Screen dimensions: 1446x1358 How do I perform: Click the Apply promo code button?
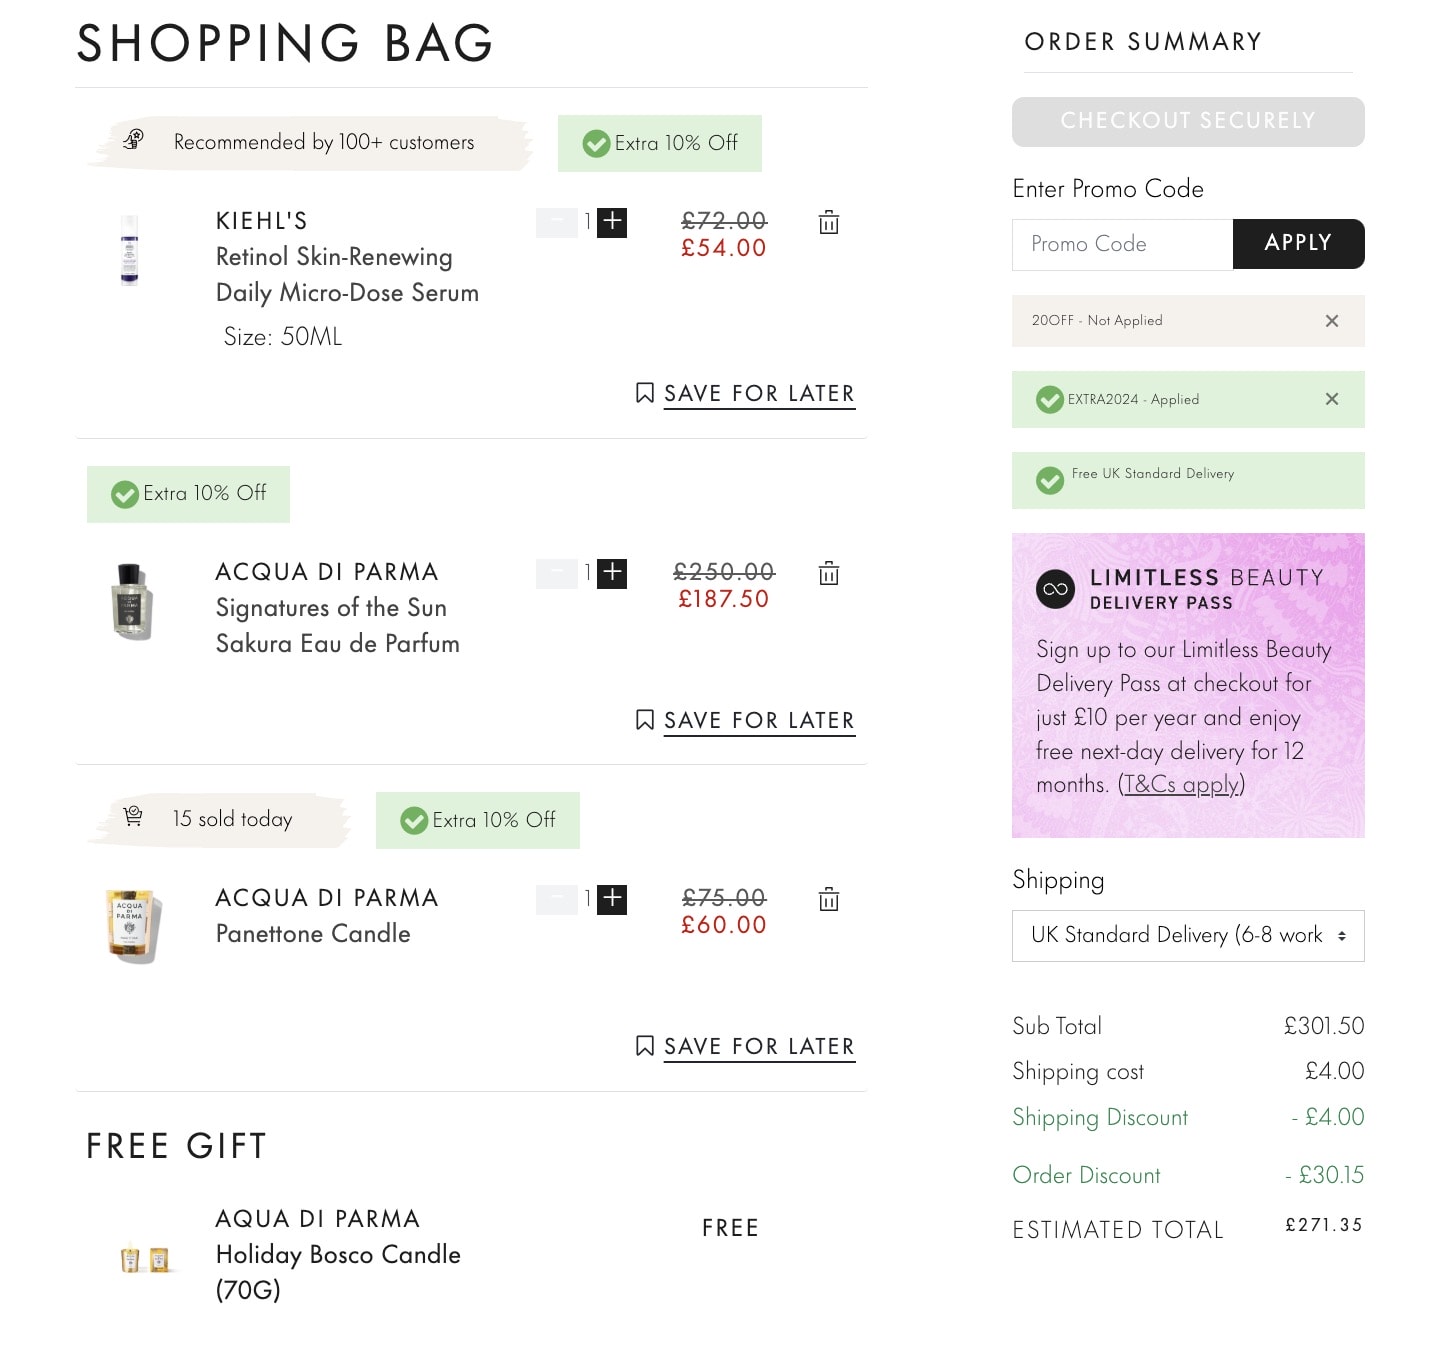click(x=1297, y=244)
